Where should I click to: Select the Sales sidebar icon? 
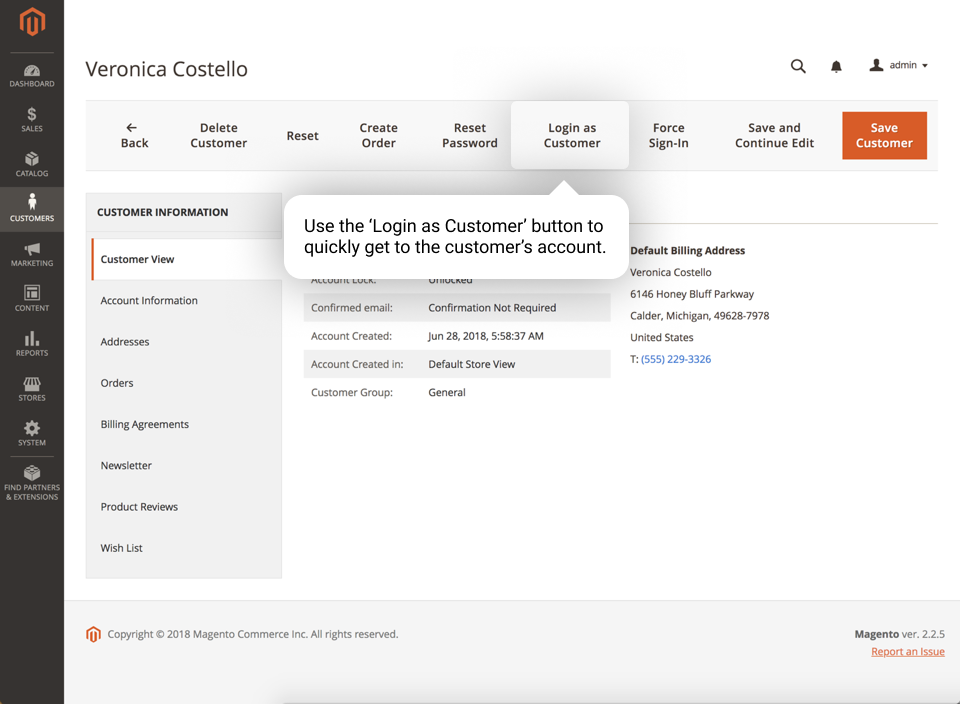coord(32,119)
